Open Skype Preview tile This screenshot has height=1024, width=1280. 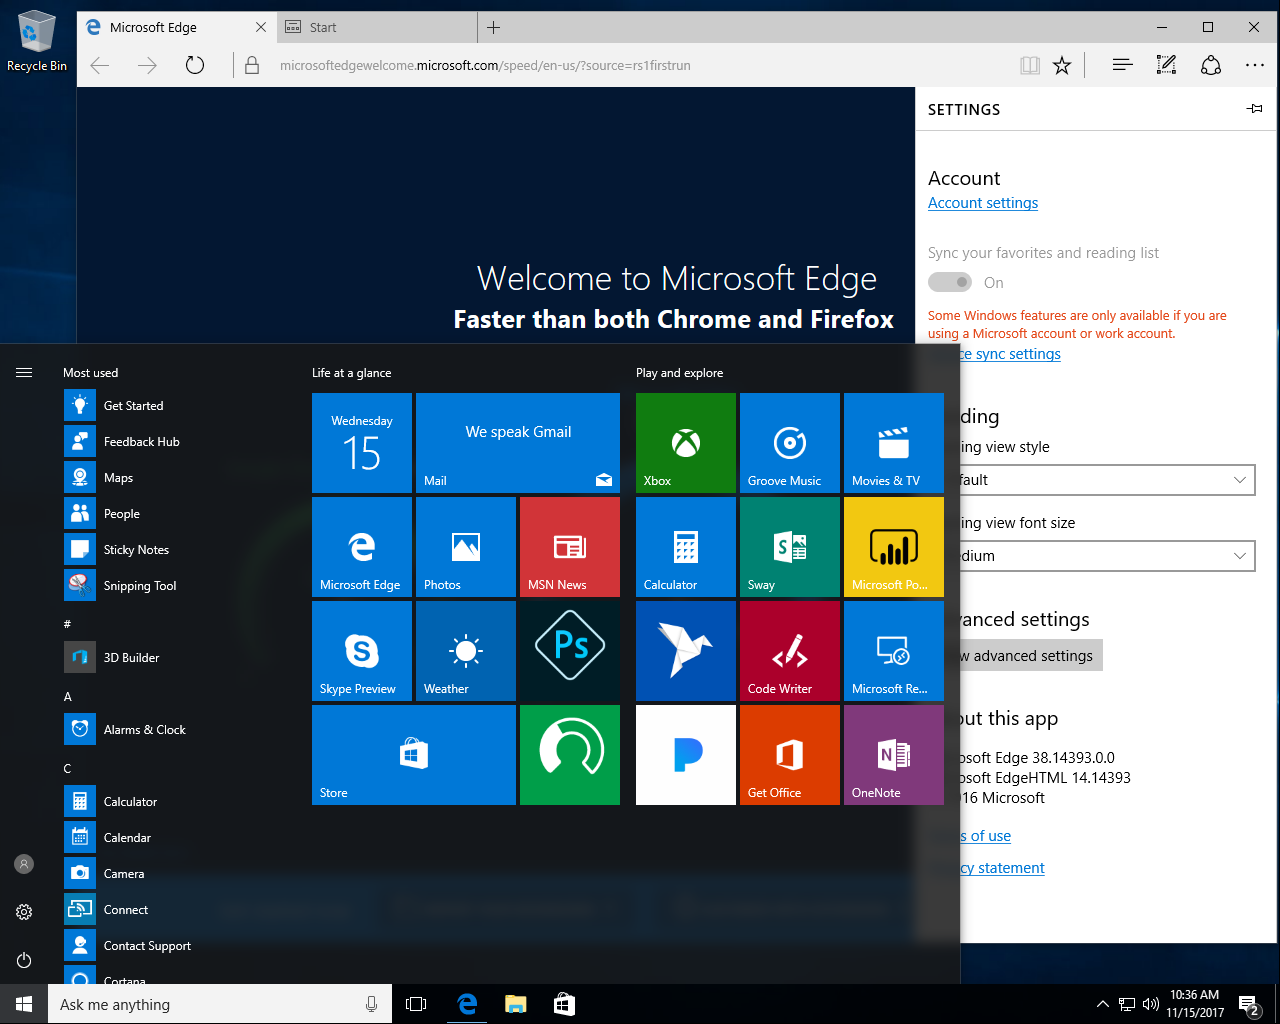[362, 651]
